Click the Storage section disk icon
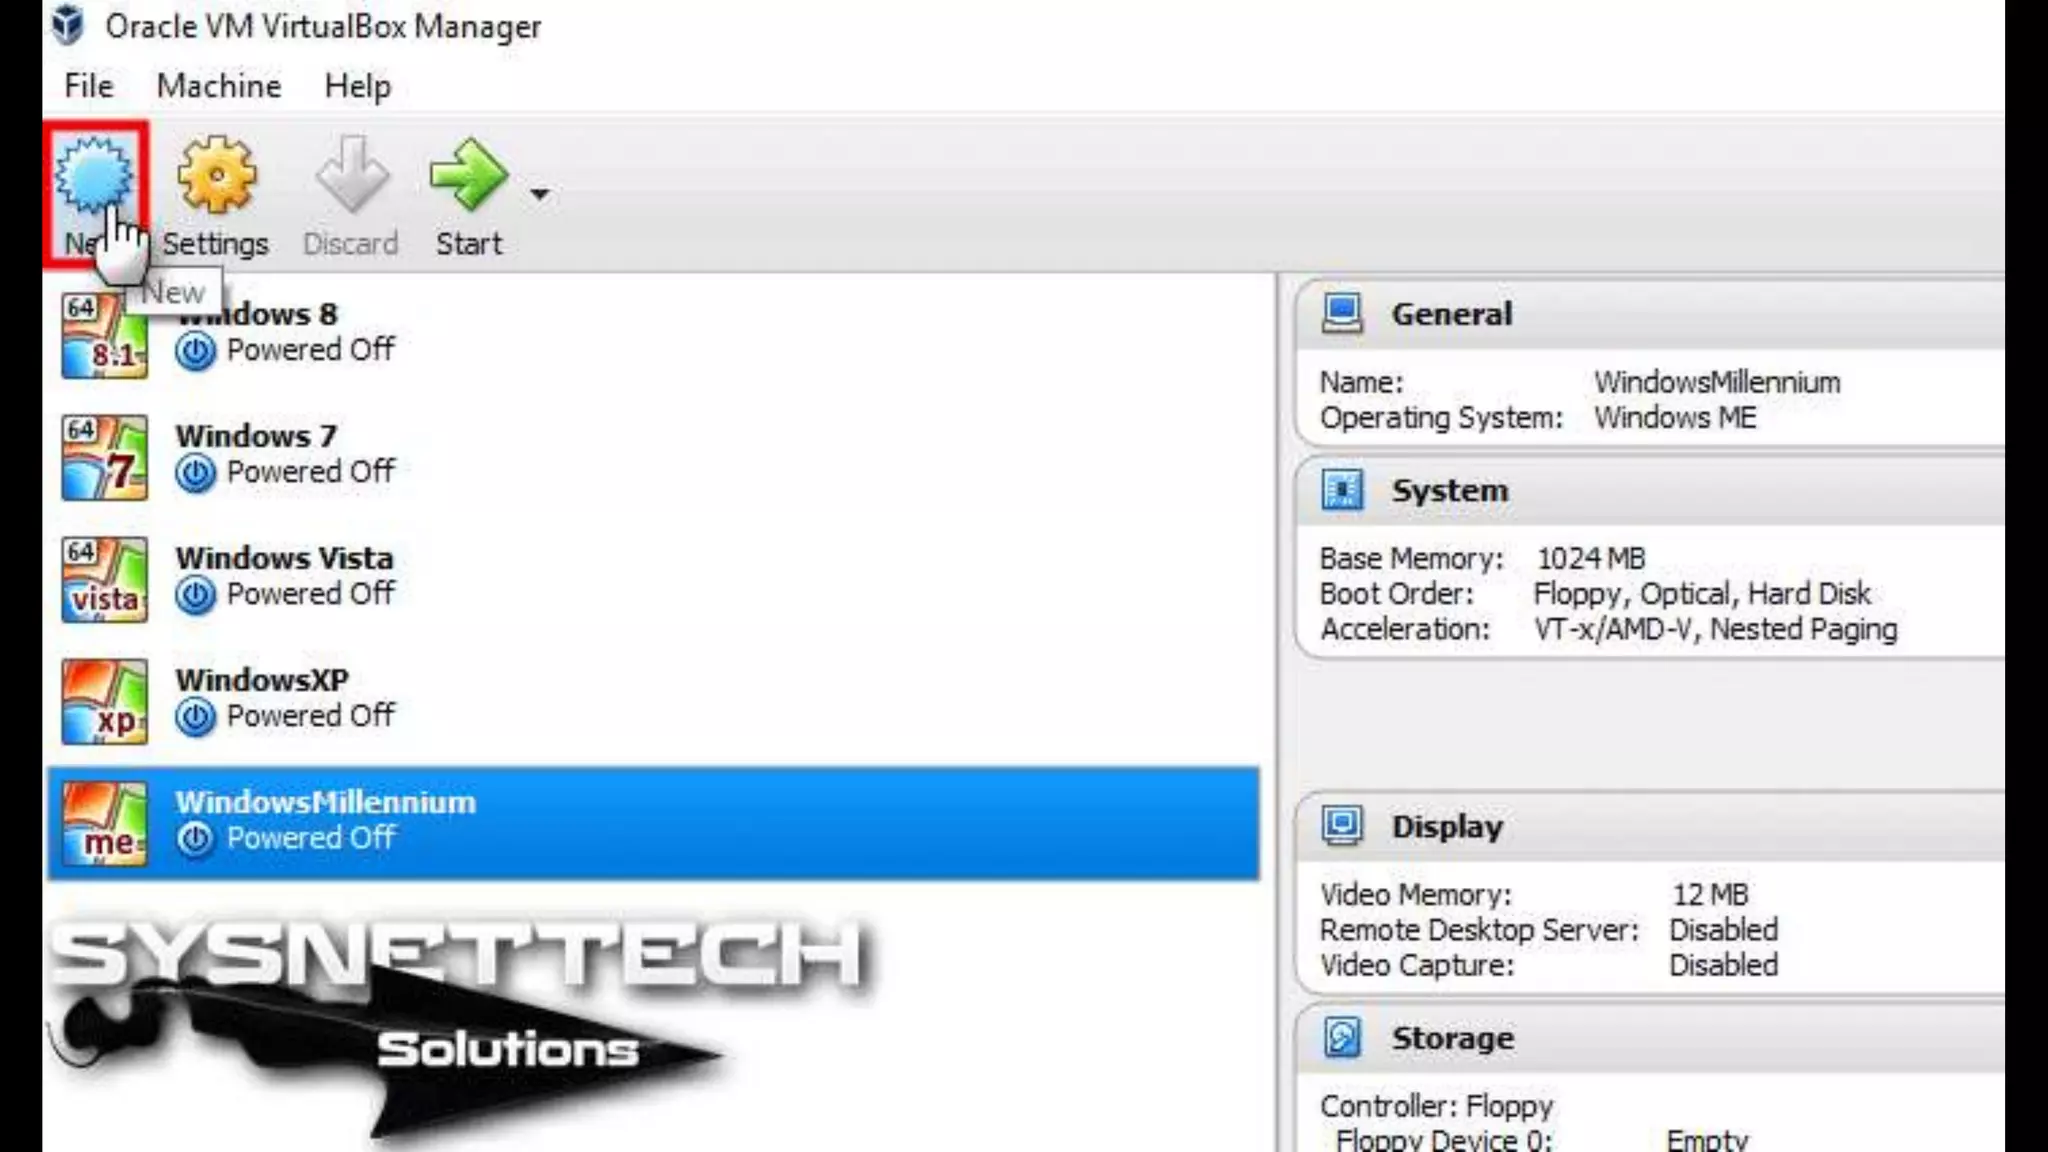This screenshot has height=1152, width=2048. pos(1341,1038)
